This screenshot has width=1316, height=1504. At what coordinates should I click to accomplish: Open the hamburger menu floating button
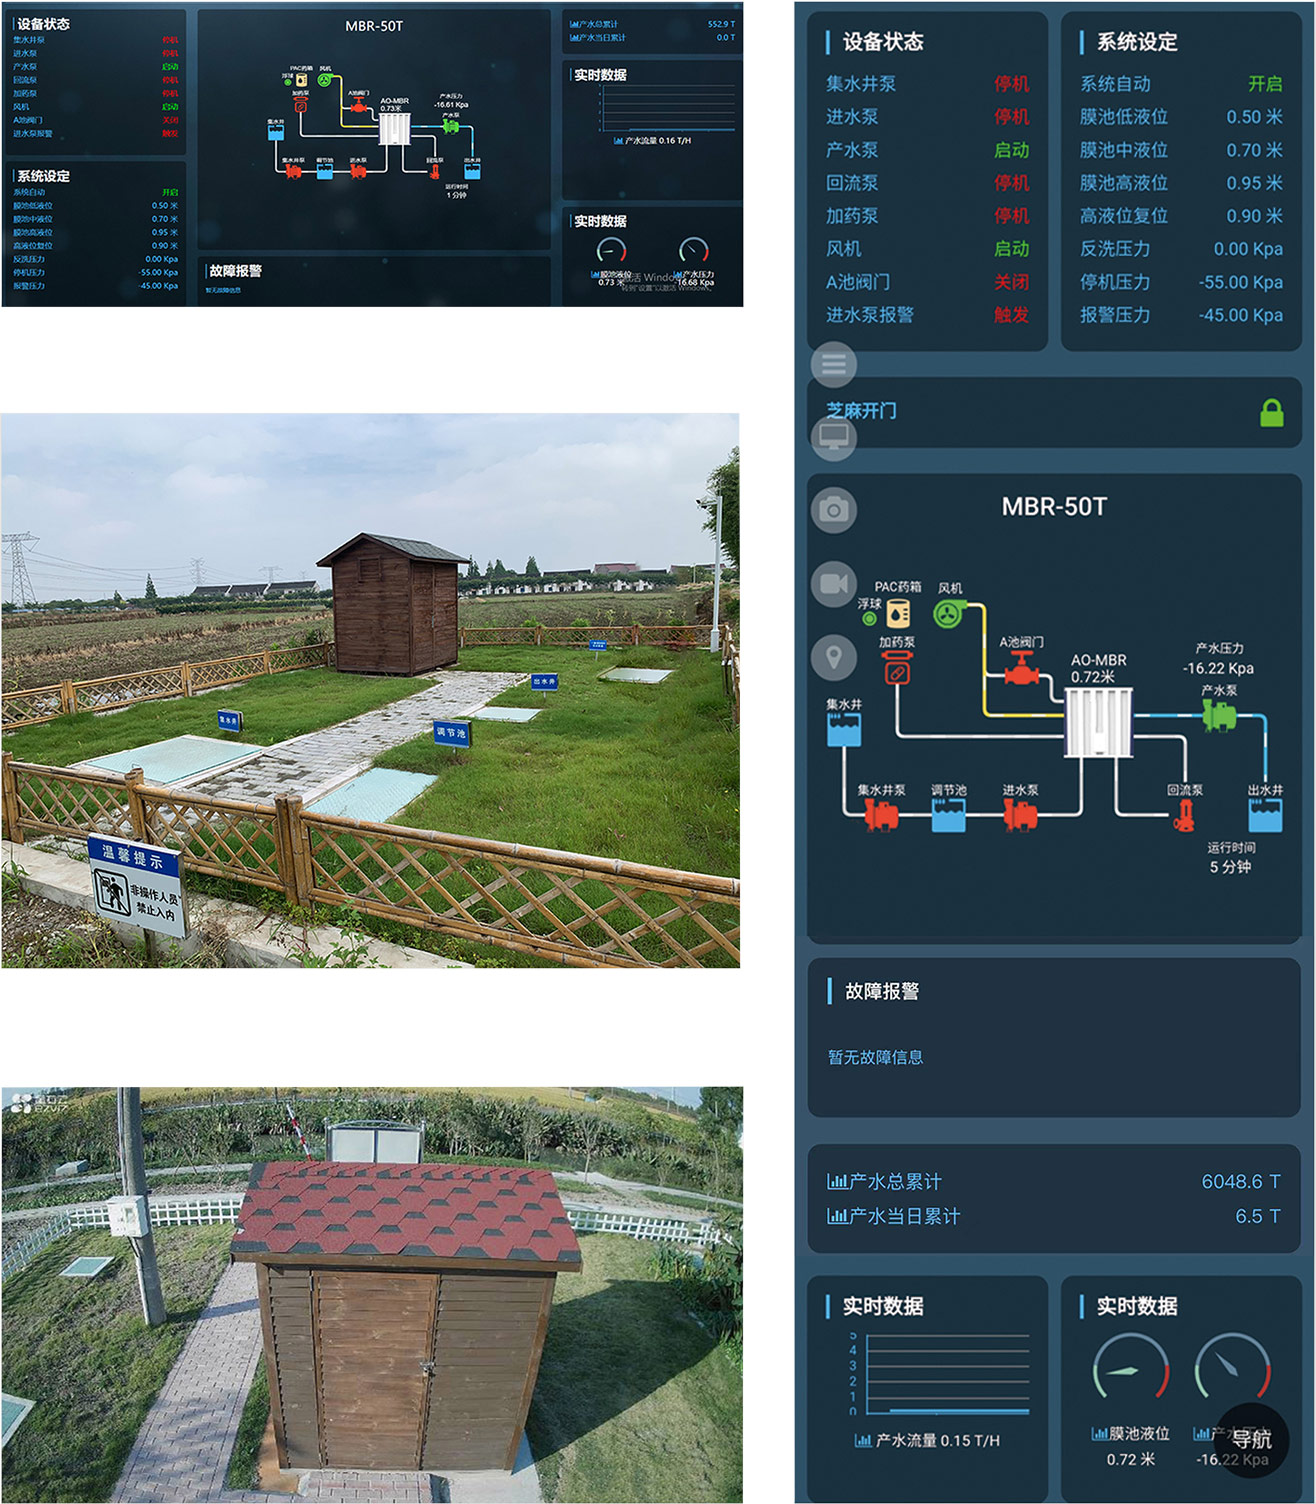[833, 364]
